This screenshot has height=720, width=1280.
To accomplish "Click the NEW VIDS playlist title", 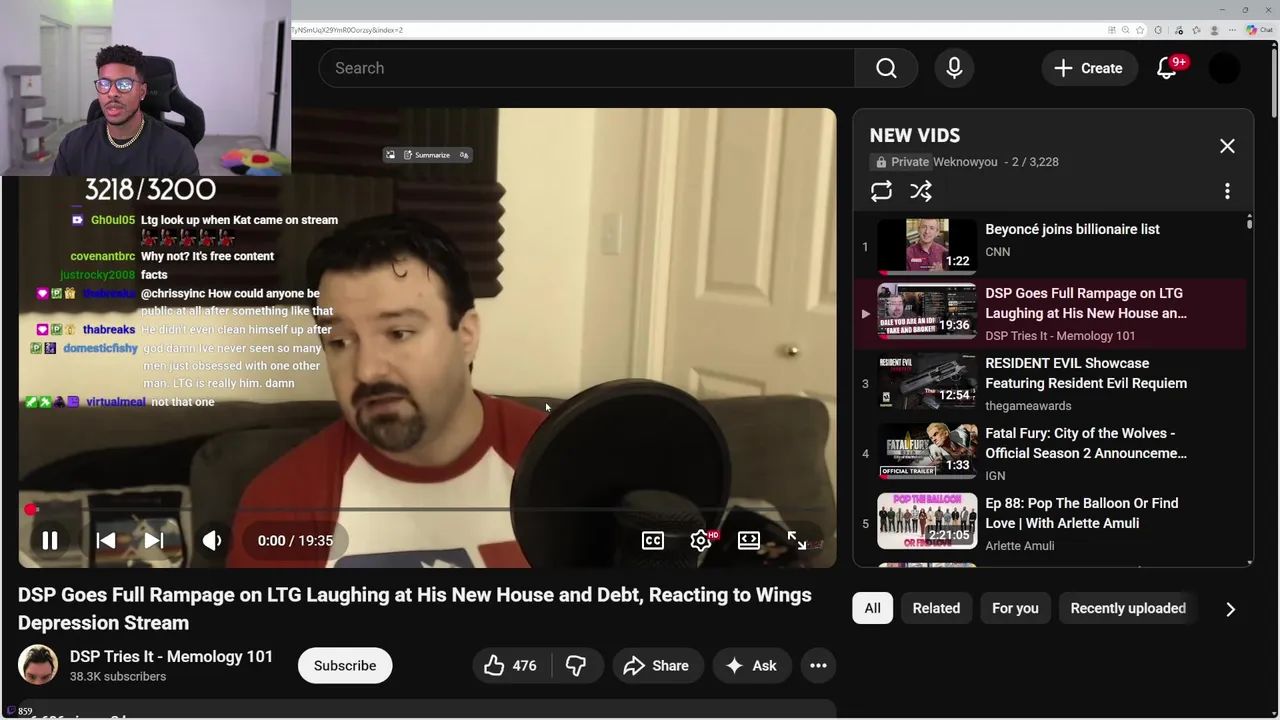I will (914, 135).
